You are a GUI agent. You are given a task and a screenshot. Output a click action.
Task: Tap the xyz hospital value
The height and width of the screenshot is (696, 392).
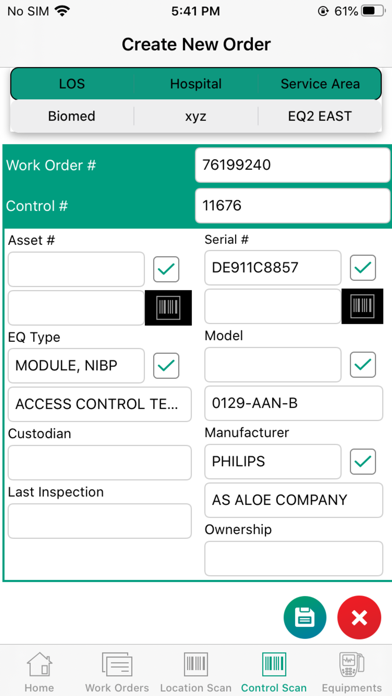point(196,116)
